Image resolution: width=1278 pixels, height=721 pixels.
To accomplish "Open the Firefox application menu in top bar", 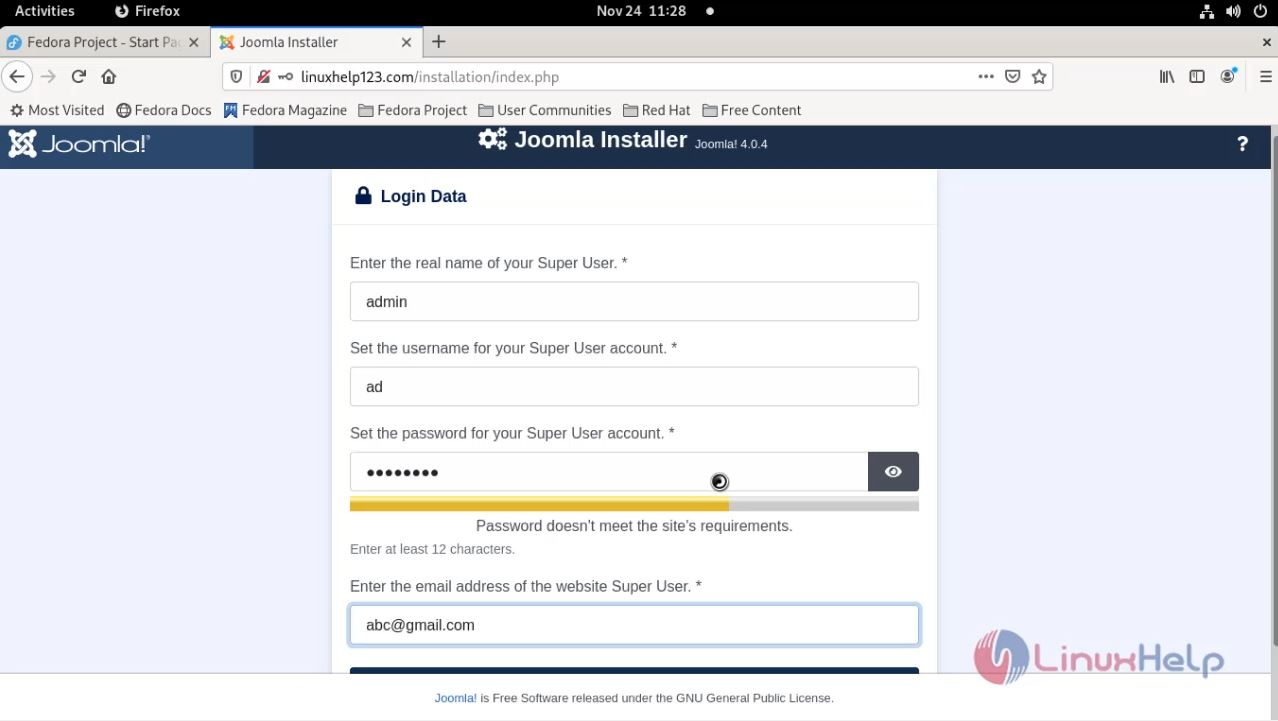I will 147,11.
